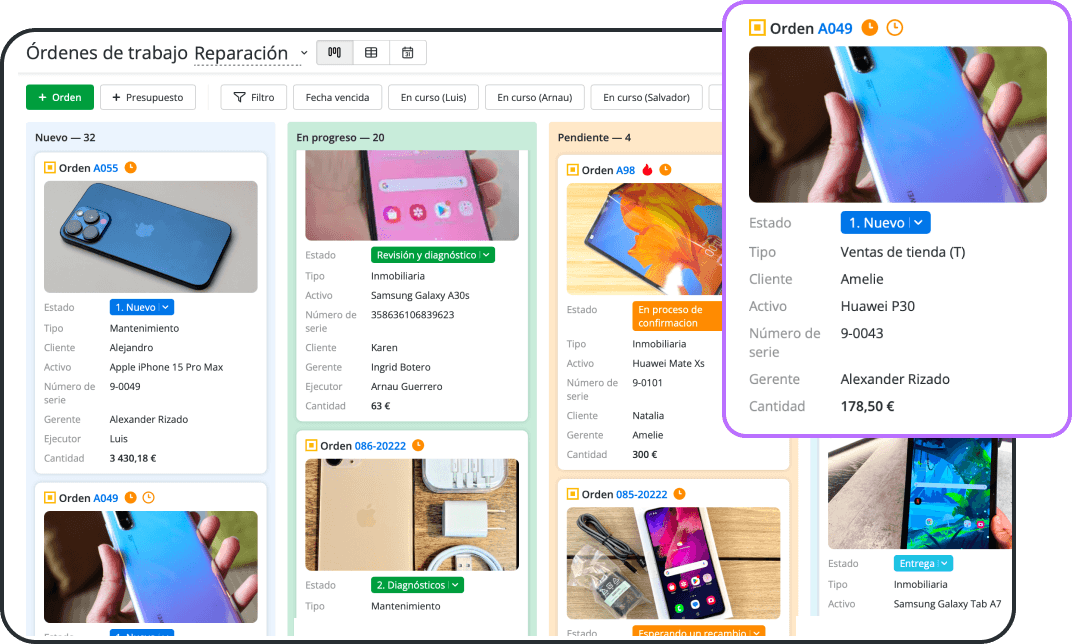Viewport: 1072px width, 644px height.
Task: Click the orange clock icon on Orden A98
Action: click(665, 170)
